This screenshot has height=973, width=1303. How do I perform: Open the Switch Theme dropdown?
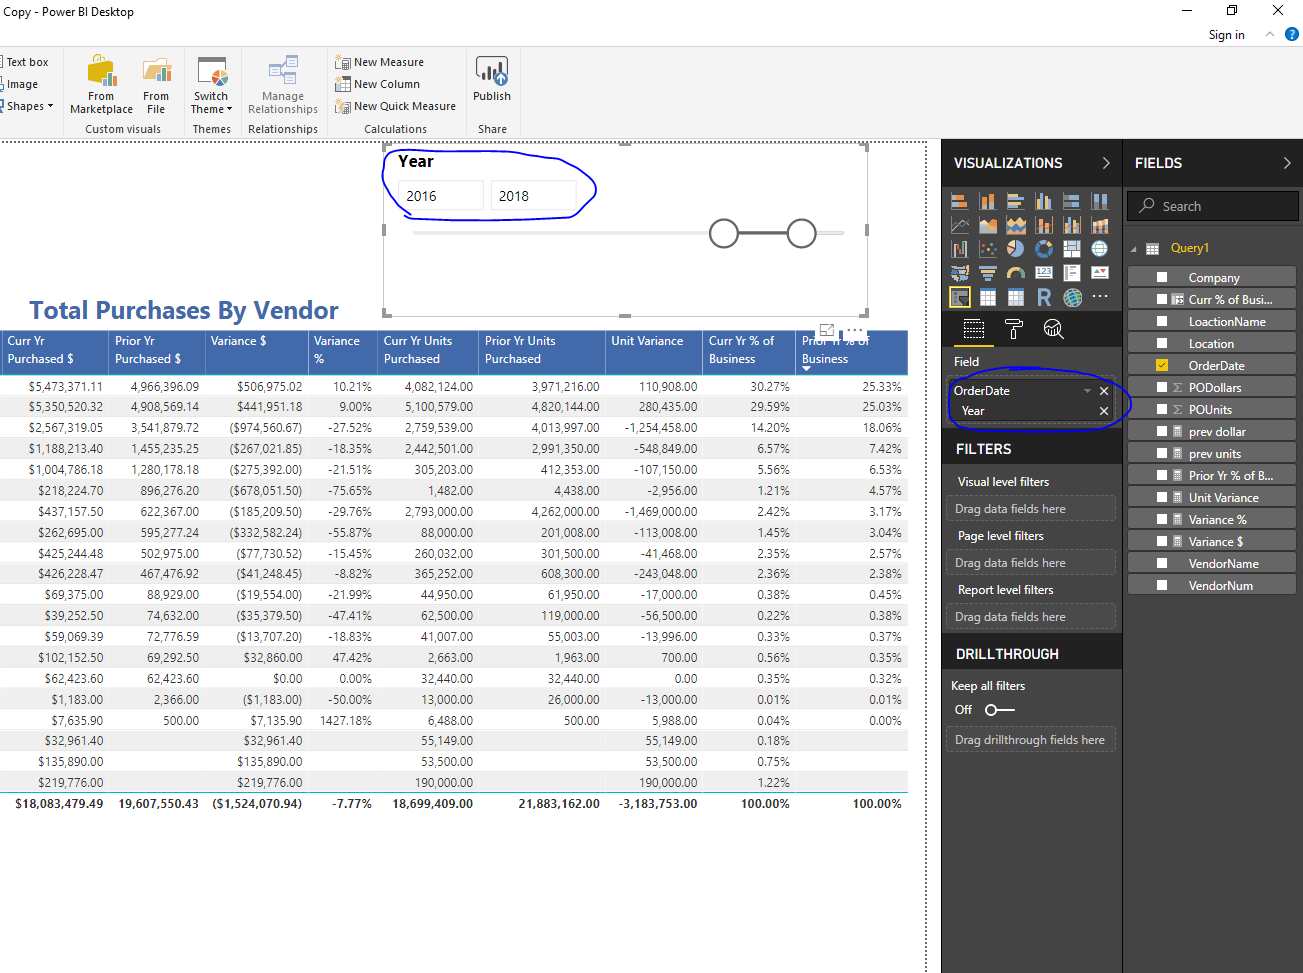click(x=211, y=85)
